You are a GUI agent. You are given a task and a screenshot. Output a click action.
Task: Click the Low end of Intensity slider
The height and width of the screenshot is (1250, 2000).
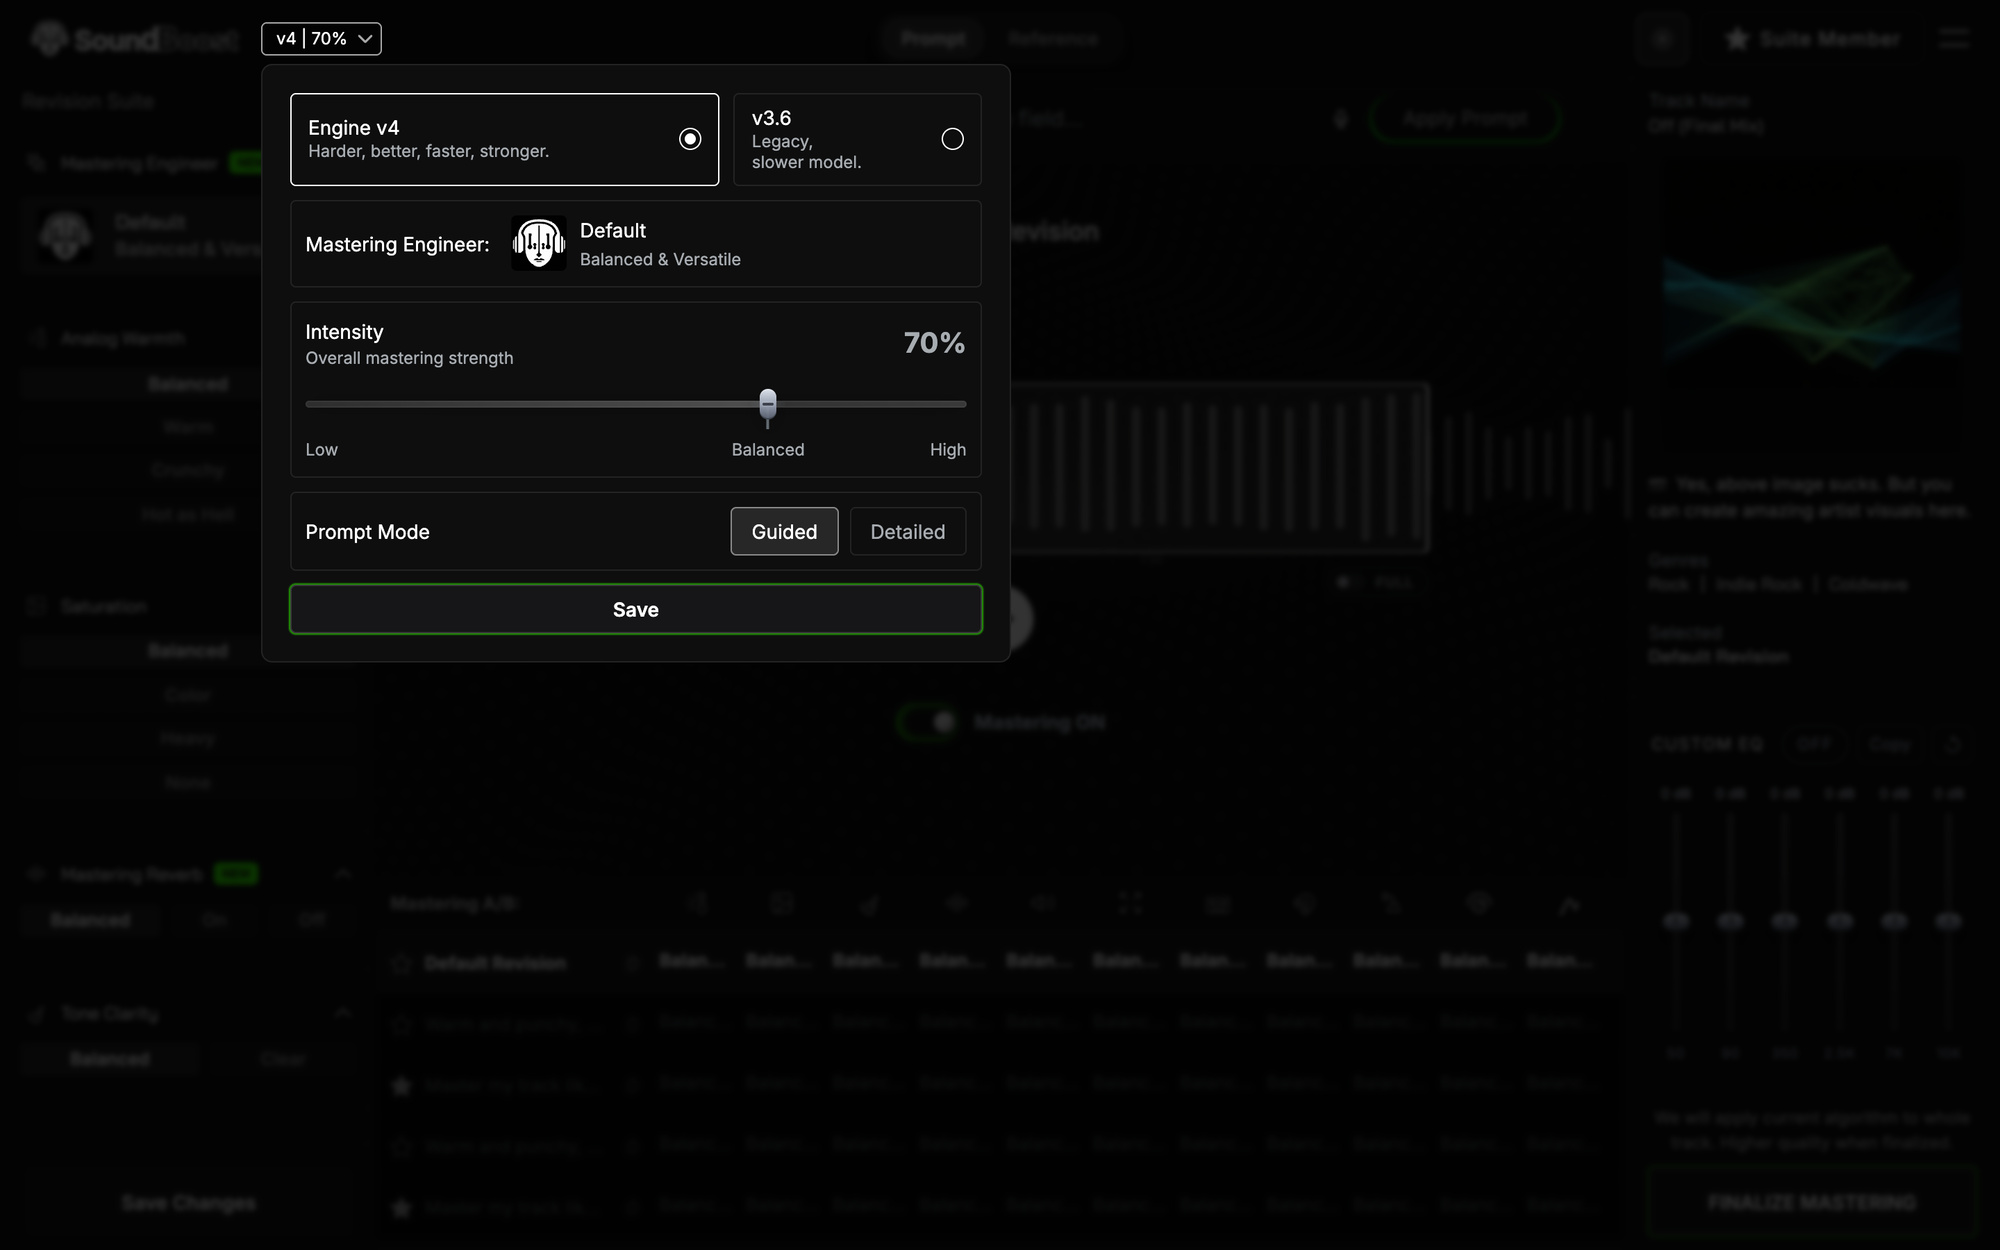click(x=321, y=450)
